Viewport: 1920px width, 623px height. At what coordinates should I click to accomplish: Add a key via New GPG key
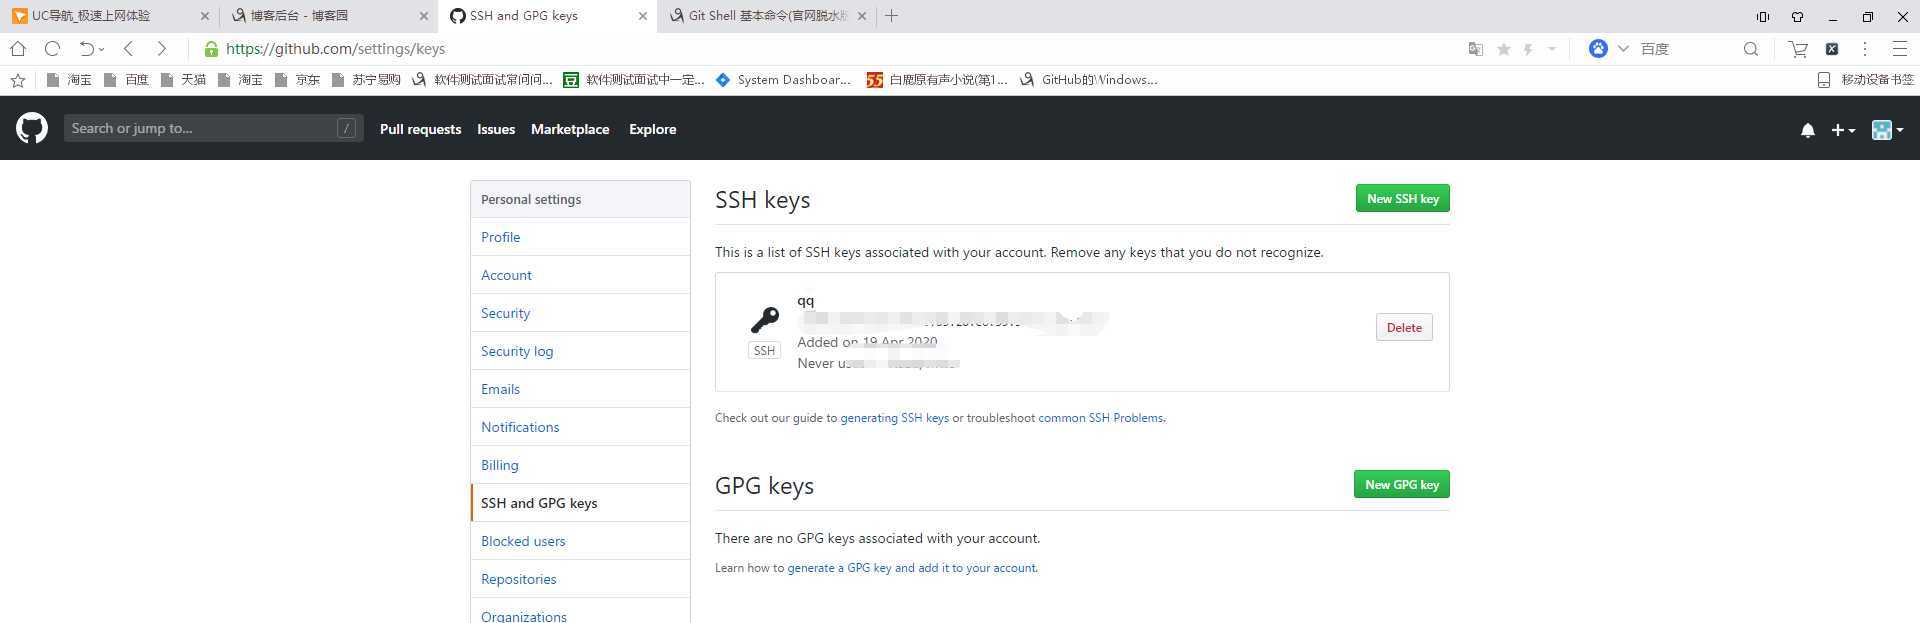pos(1401,484)
